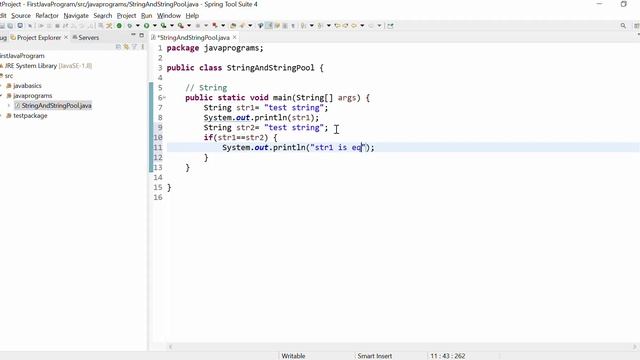Click the horizontal scrollbar left arrow
Viewport: 640px width, 360px height.
point(170,347)
